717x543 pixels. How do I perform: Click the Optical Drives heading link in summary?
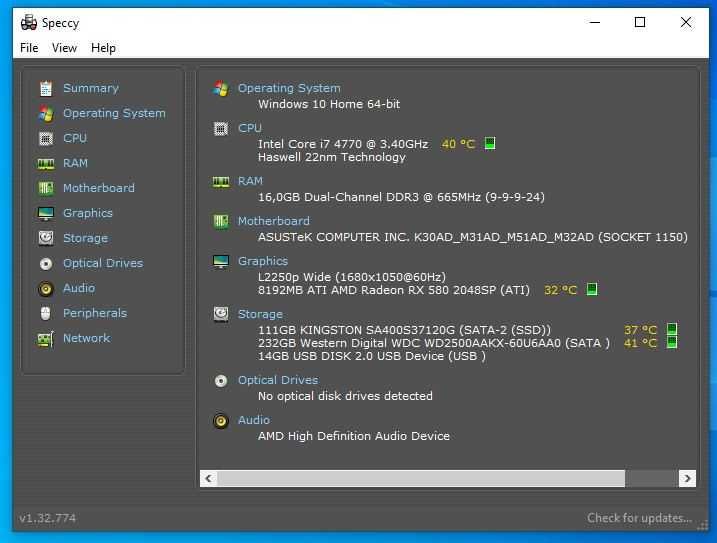point(278,380)
